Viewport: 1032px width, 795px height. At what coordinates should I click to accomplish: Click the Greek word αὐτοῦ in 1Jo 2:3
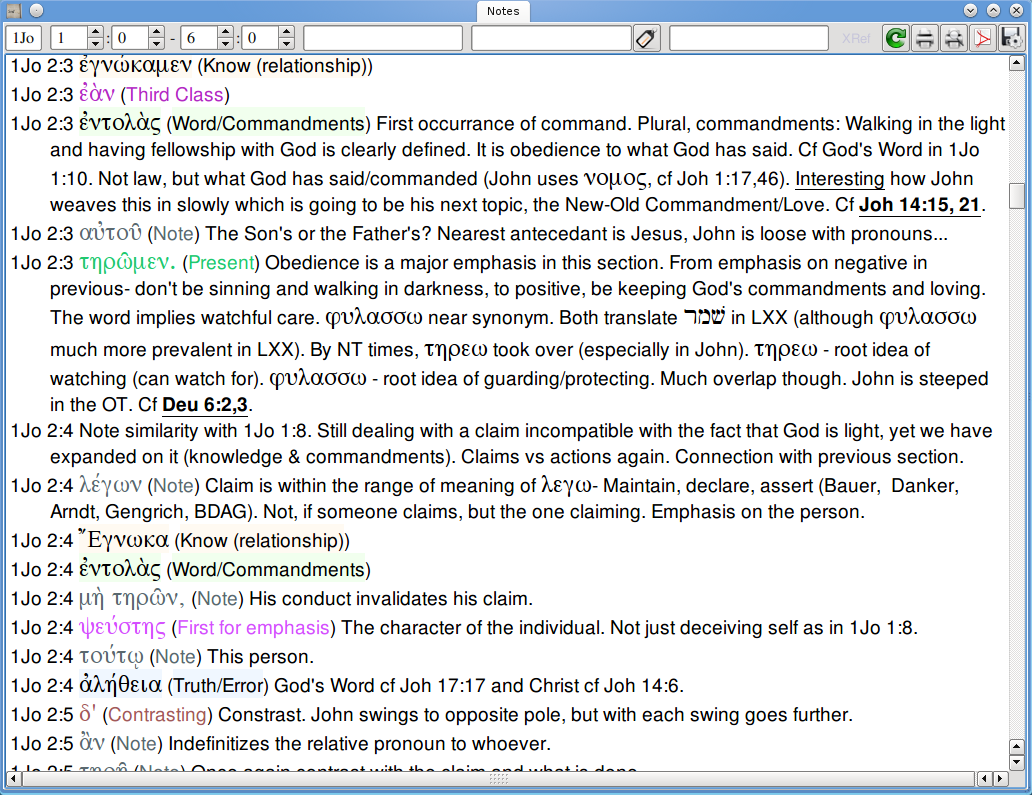coord(111,234)
